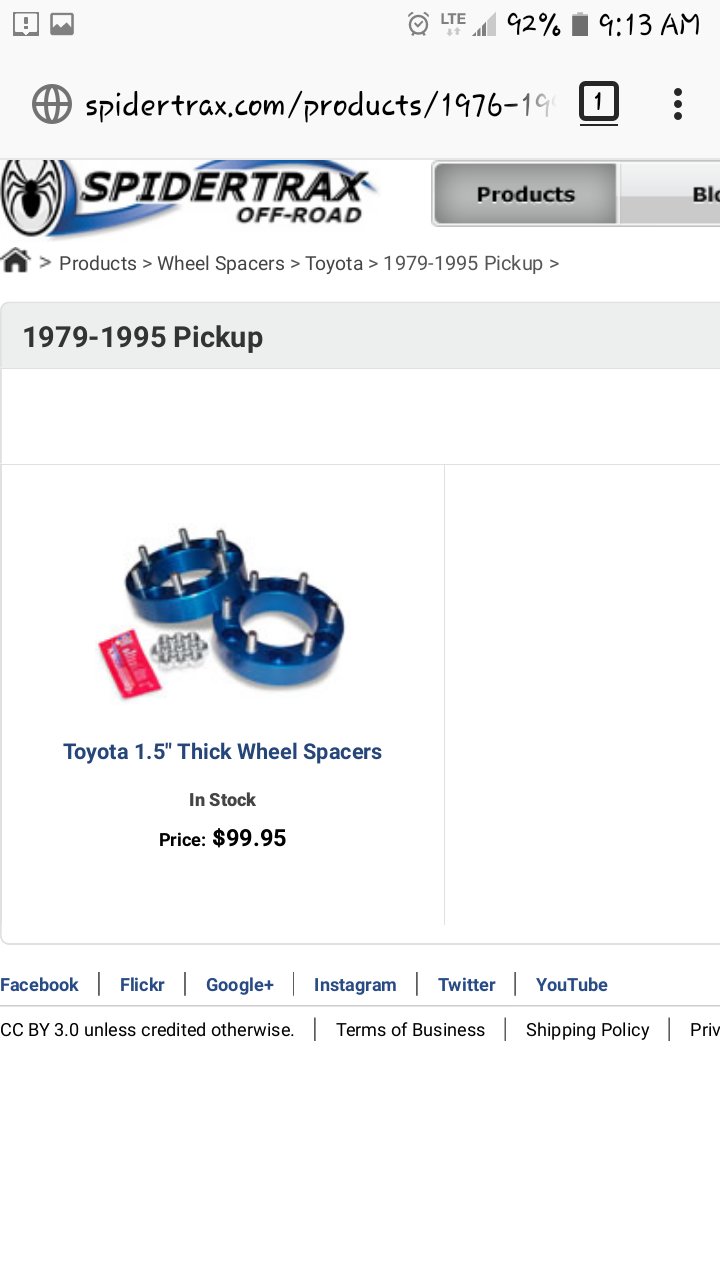Open the Chrome three-dot menu
Screen dimensions: 720x1280
pos(678,104)
